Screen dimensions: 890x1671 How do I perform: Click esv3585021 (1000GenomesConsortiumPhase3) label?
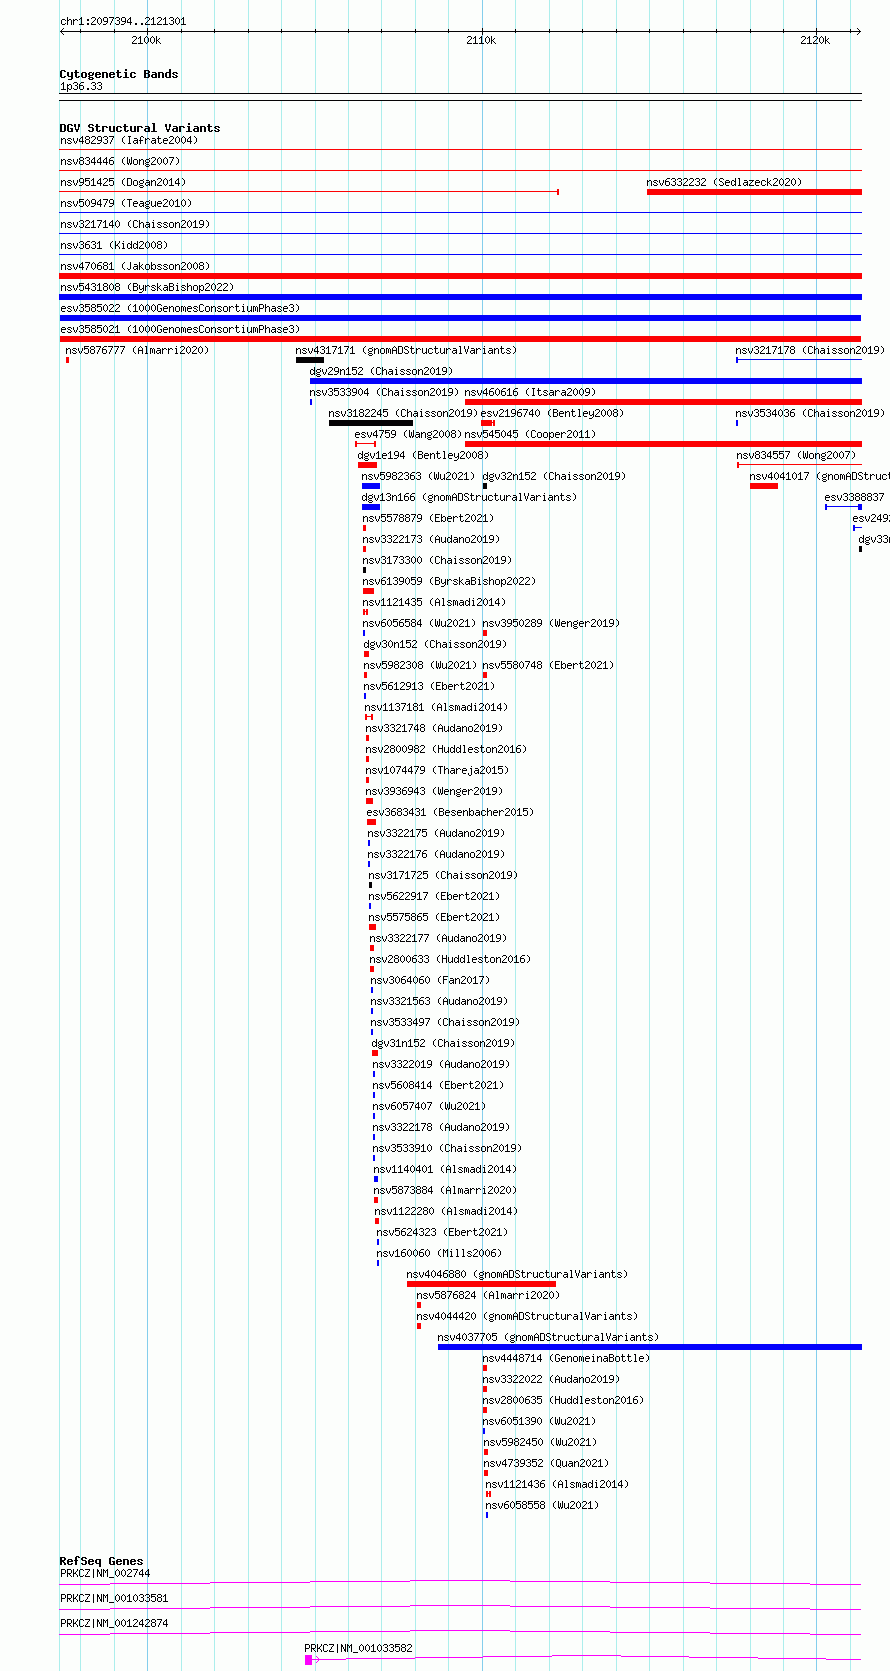click(180, 329)
